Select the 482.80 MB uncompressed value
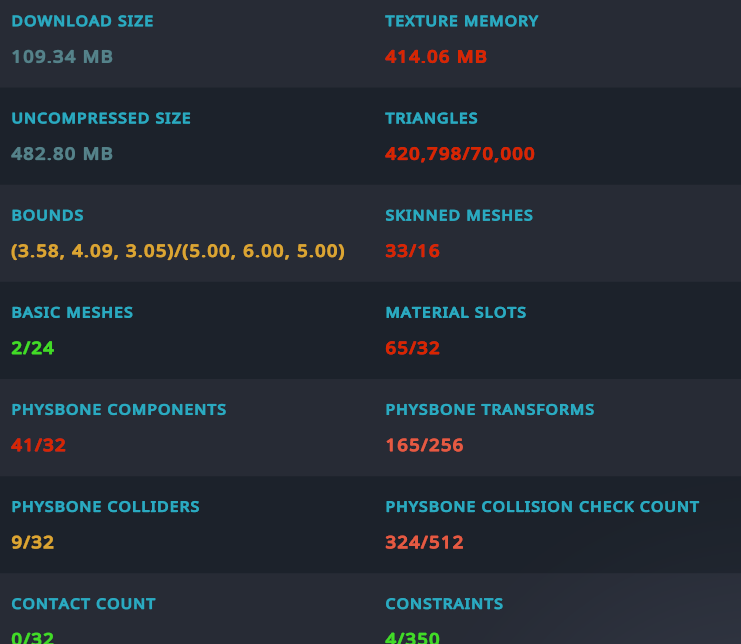Viewport: 741px width, 644px height. click(62, 154)
